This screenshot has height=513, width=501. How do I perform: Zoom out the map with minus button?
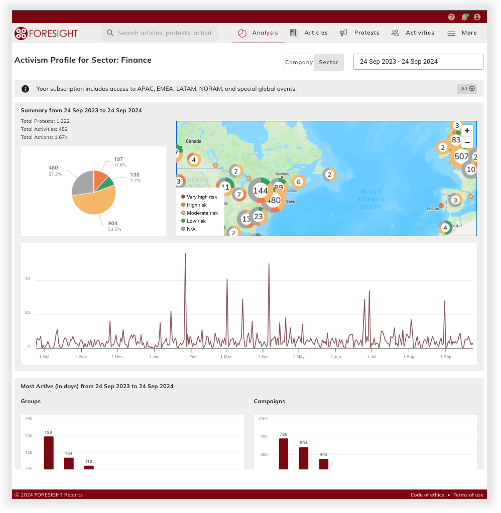pos(467,142)
